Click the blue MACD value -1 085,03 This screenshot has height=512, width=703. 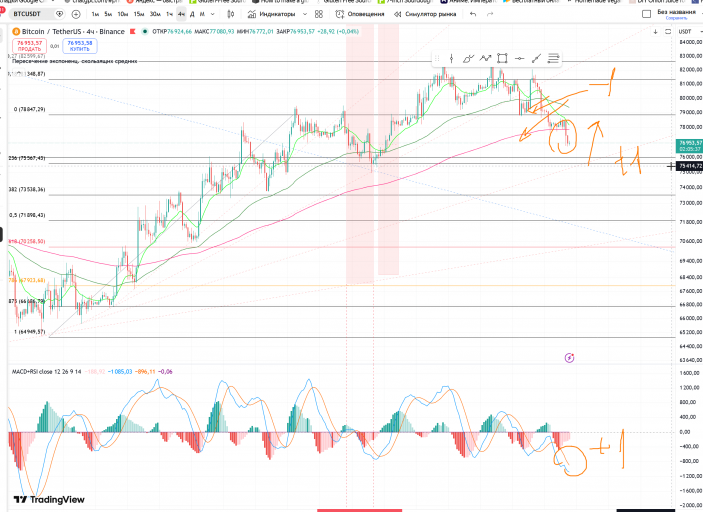(x=120, y=372)
